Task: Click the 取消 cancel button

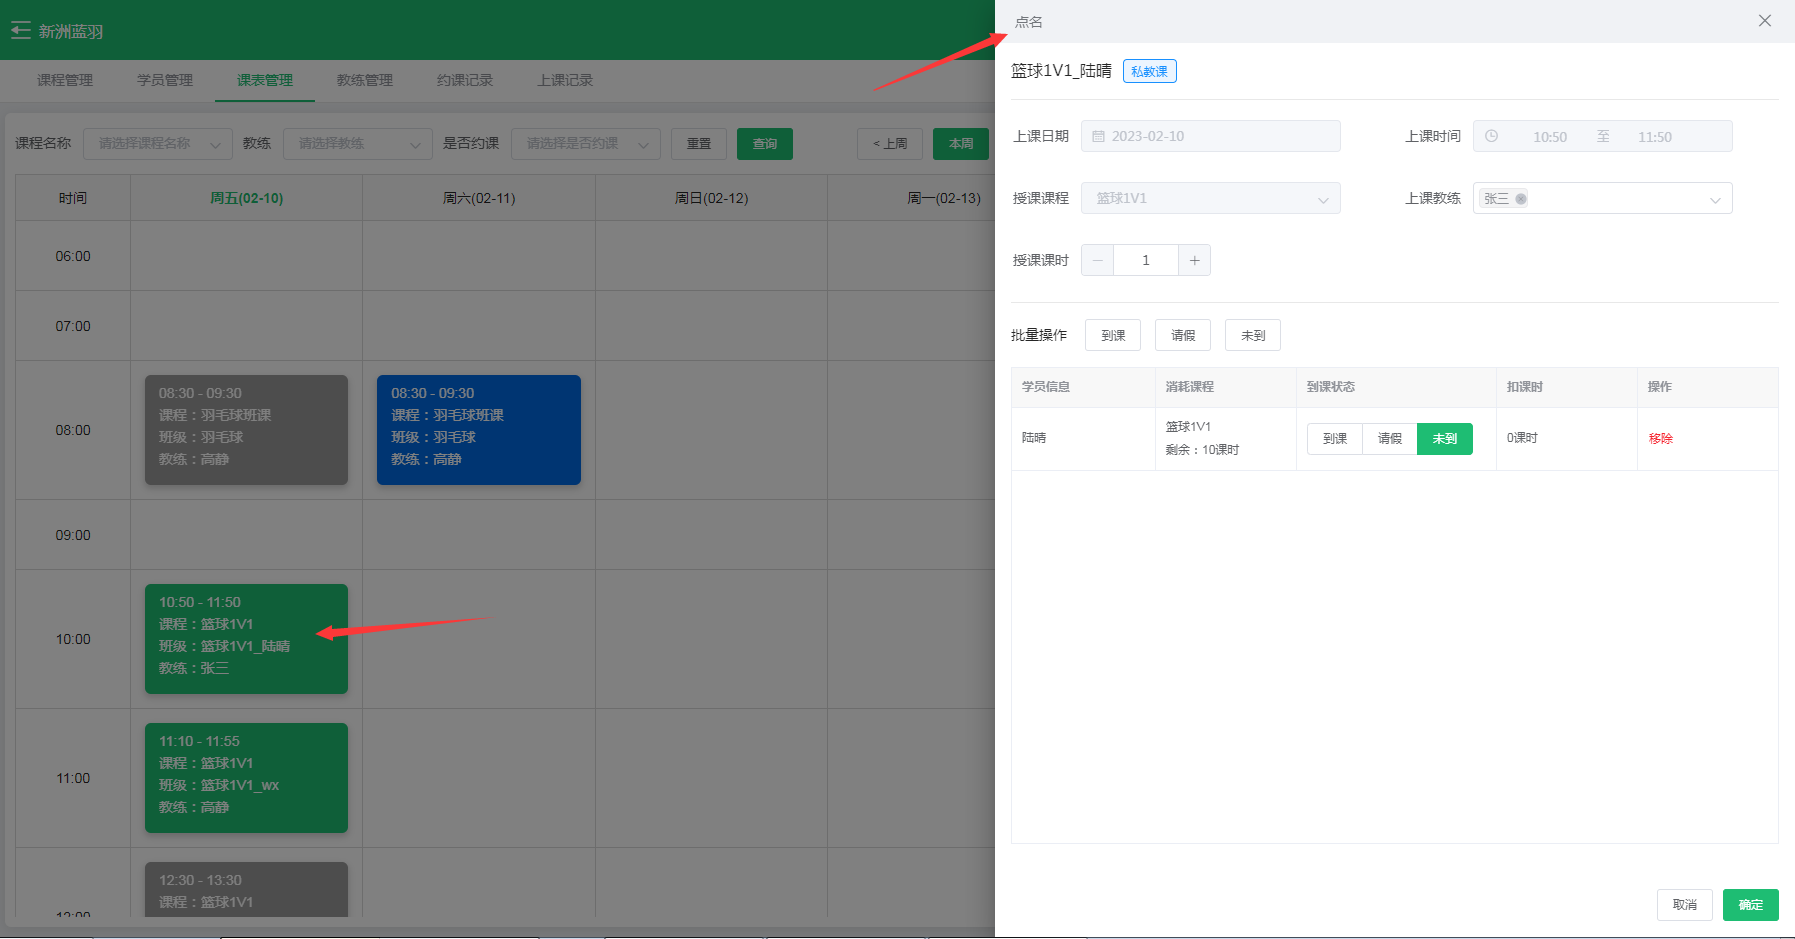Action: [x=1684, y=905]
